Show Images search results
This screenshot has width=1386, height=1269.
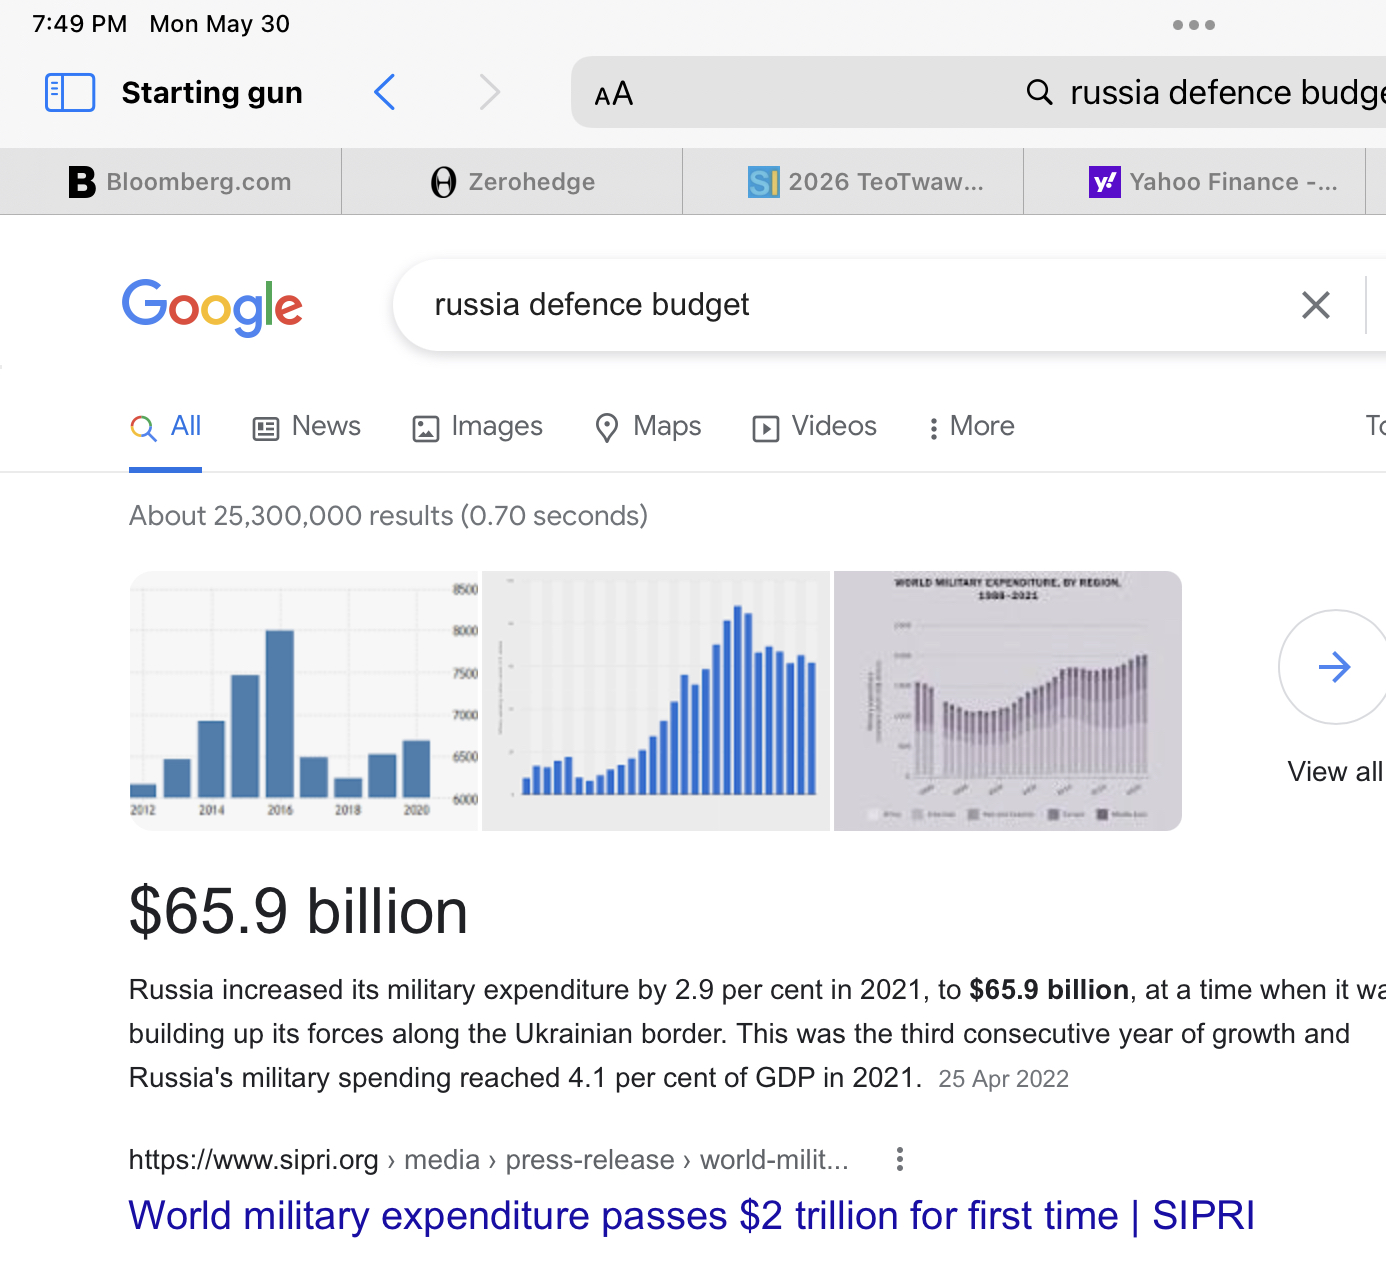[x=477, y=427]
